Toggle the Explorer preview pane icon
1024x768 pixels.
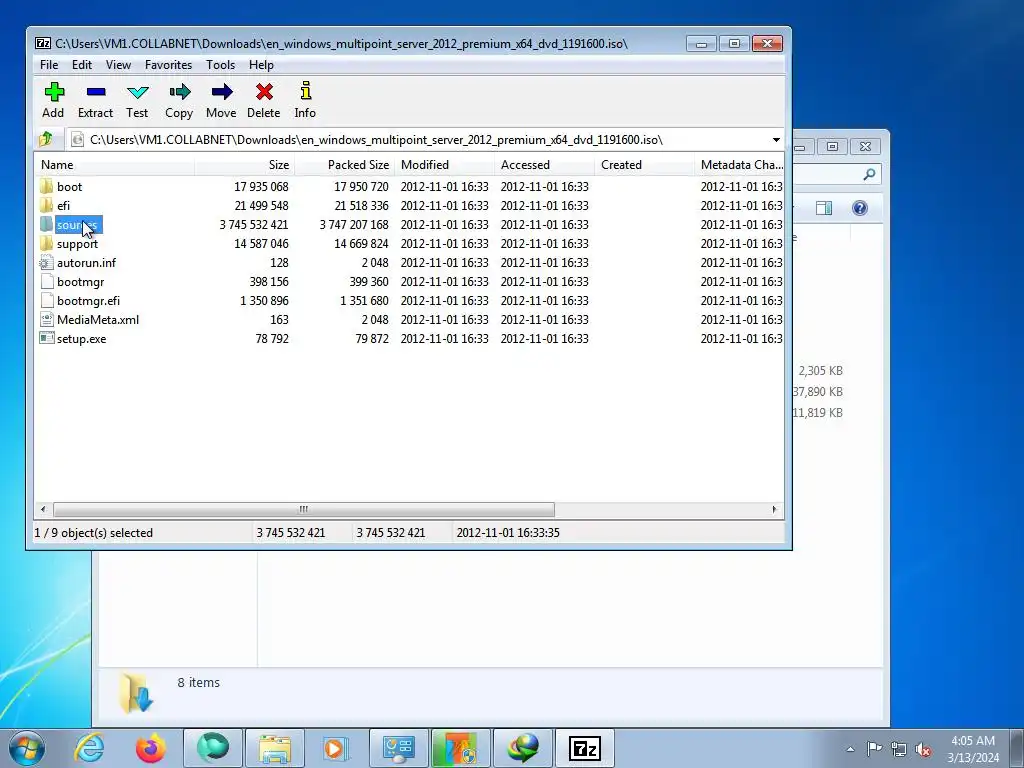(x=824, y=208)
